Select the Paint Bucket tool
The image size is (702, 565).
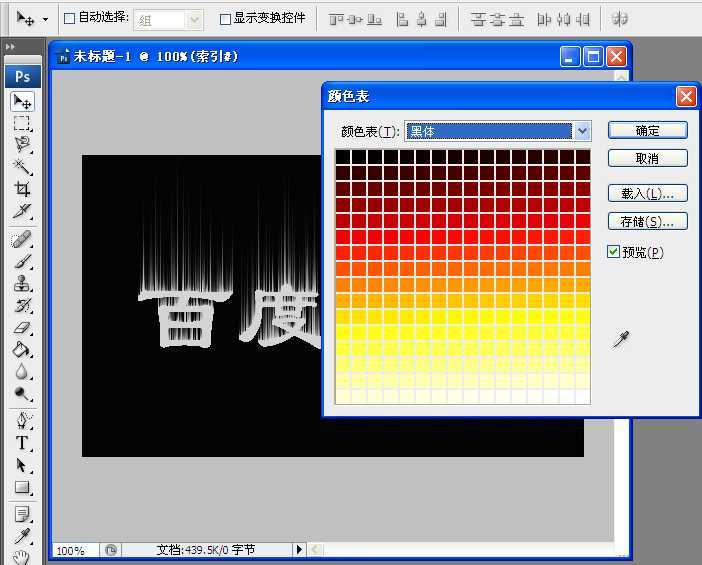coord(22,350)
